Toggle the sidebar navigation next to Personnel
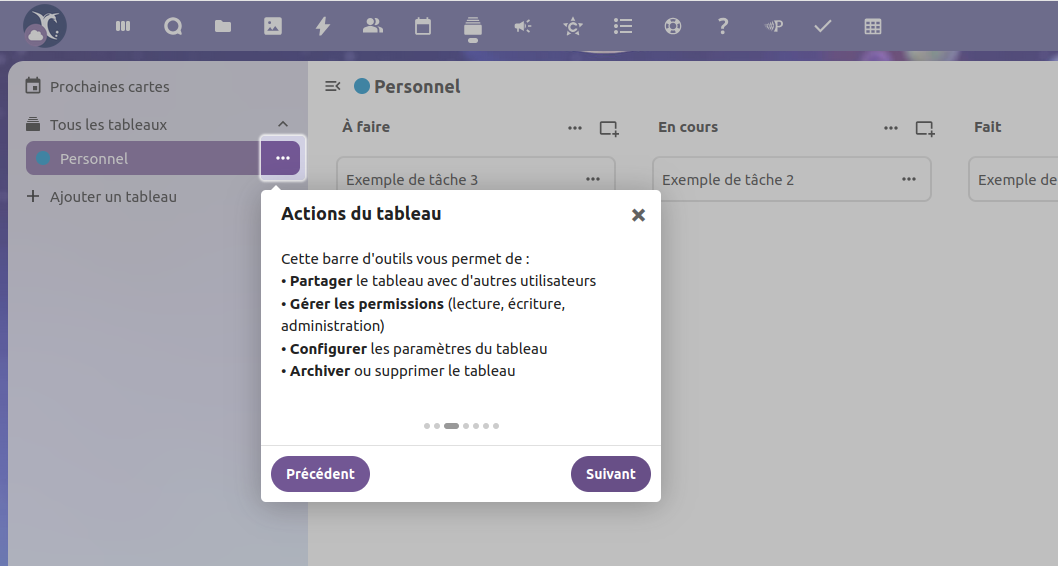Screen dimensions: 1058x566 click(333, 87)
